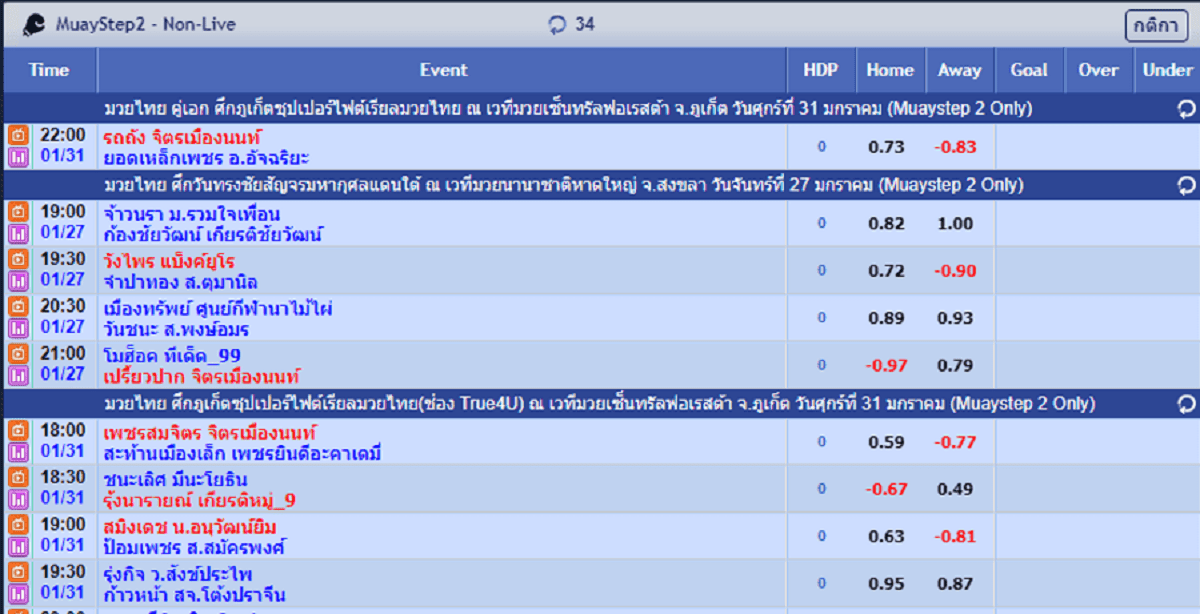Select Home odds 0.95 for รุ่งกิจ match

pyautogui.click(x=886, y=584)
